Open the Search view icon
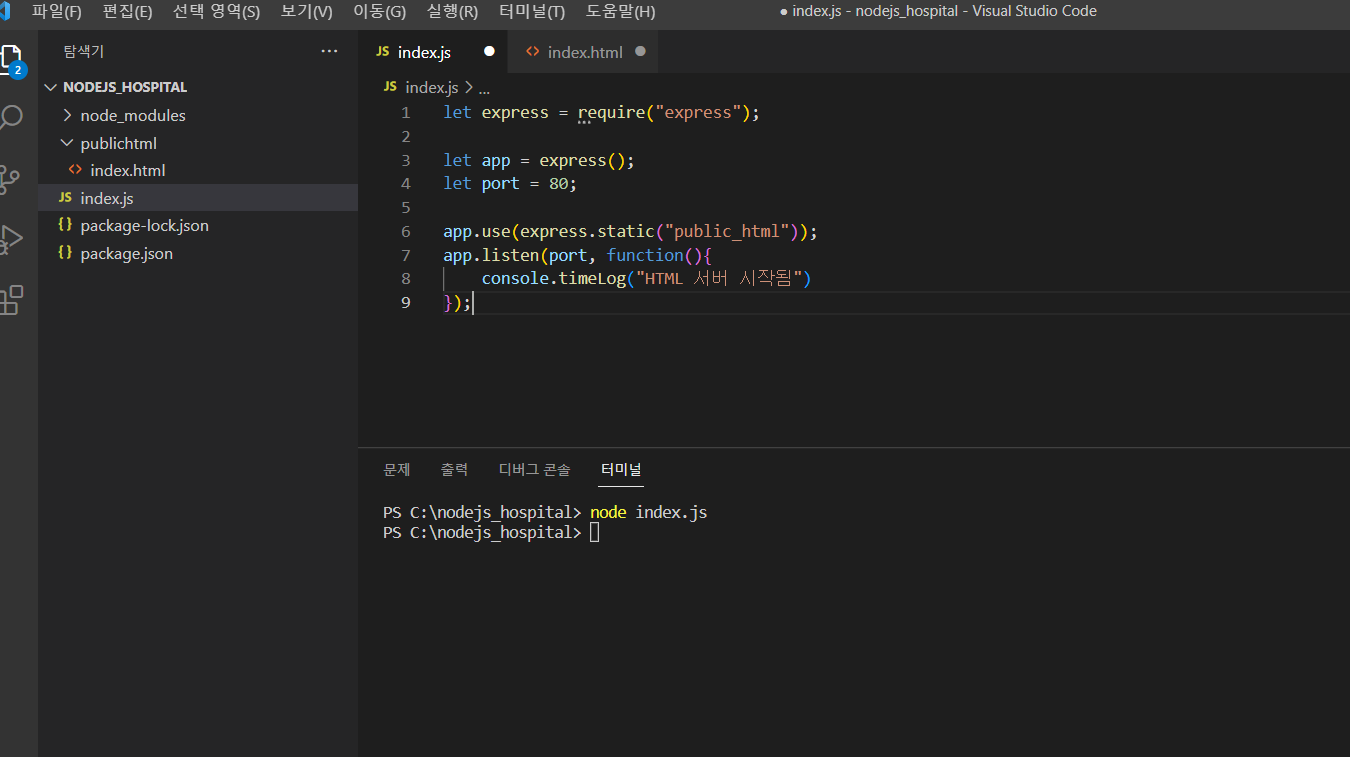This screenshot has height=757, width=1350. pyautogui.click(x=12, y=118)
